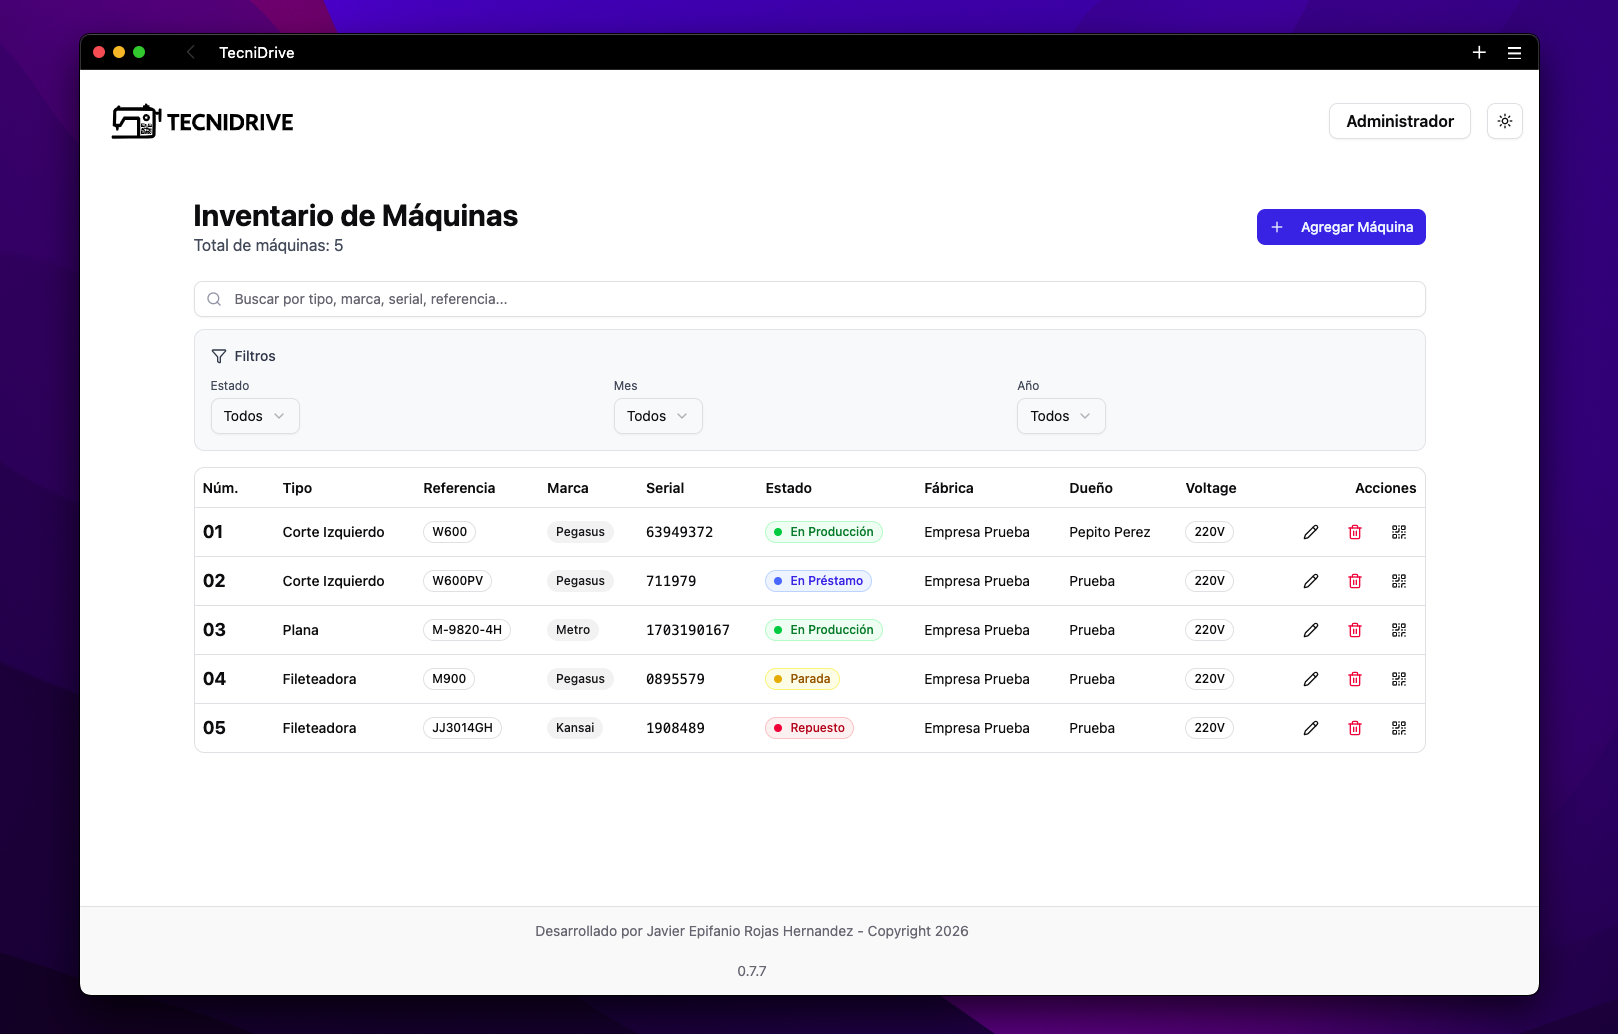The image size is (1618, 1034).
Task: Toggle light/dark theme with sun icon
Action: click(x=1504, y=121)
